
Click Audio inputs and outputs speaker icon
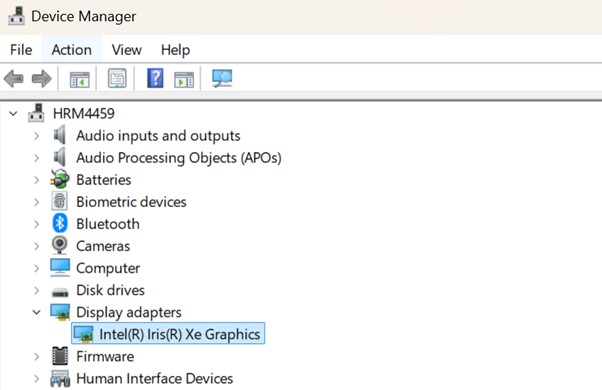(x=60, y=135)
